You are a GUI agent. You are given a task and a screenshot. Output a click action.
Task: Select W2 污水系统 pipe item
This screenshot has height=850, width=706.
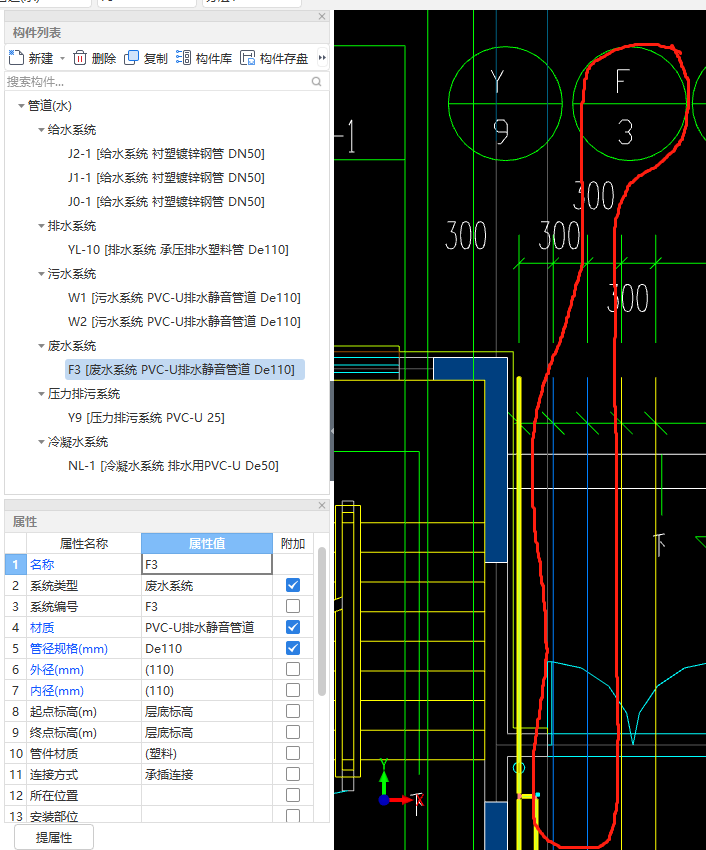184,321
